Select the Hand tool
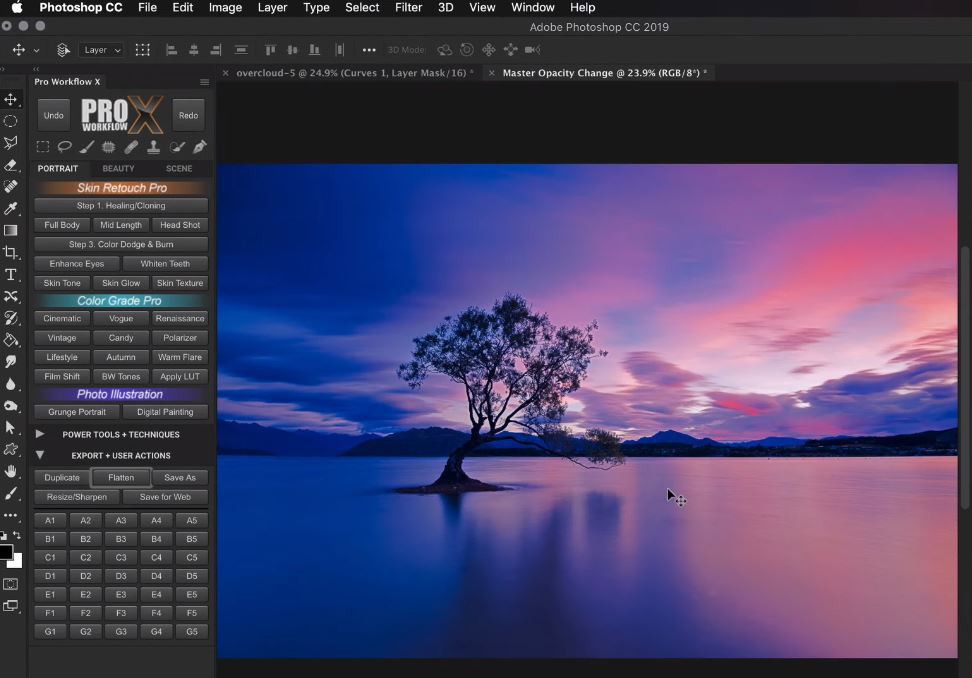 11,471
